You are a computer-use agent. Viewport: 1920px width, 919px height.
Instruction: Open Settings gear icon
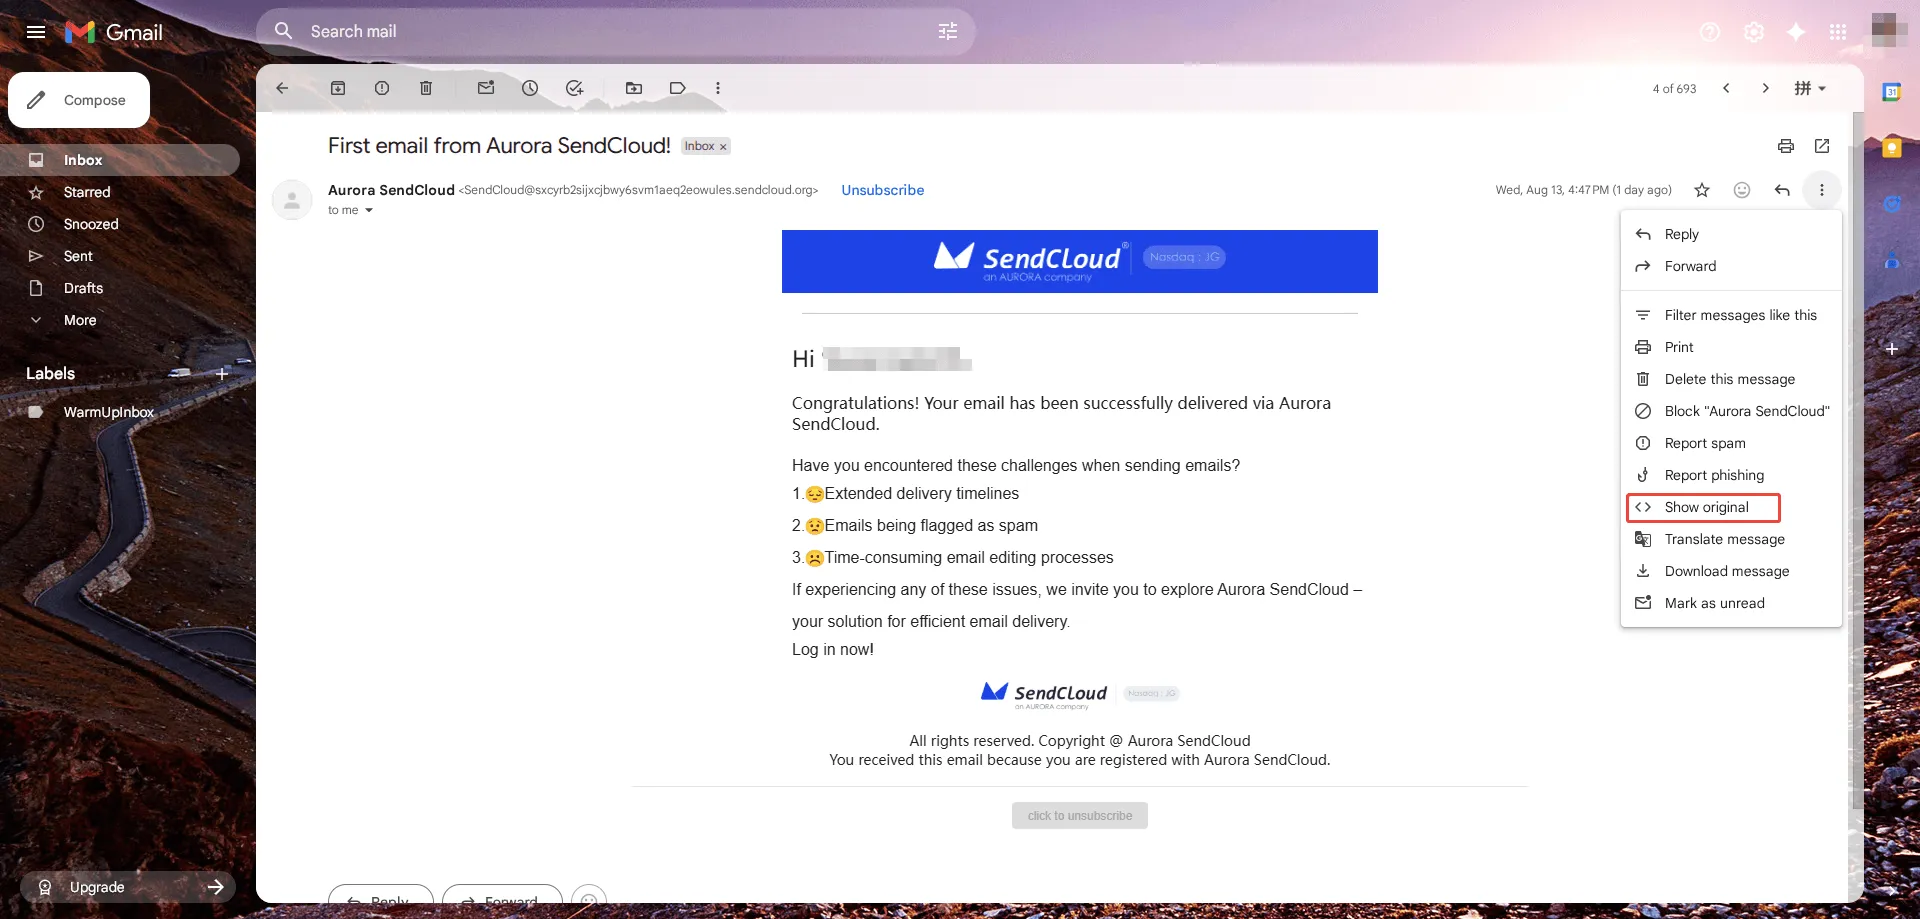1754,32
